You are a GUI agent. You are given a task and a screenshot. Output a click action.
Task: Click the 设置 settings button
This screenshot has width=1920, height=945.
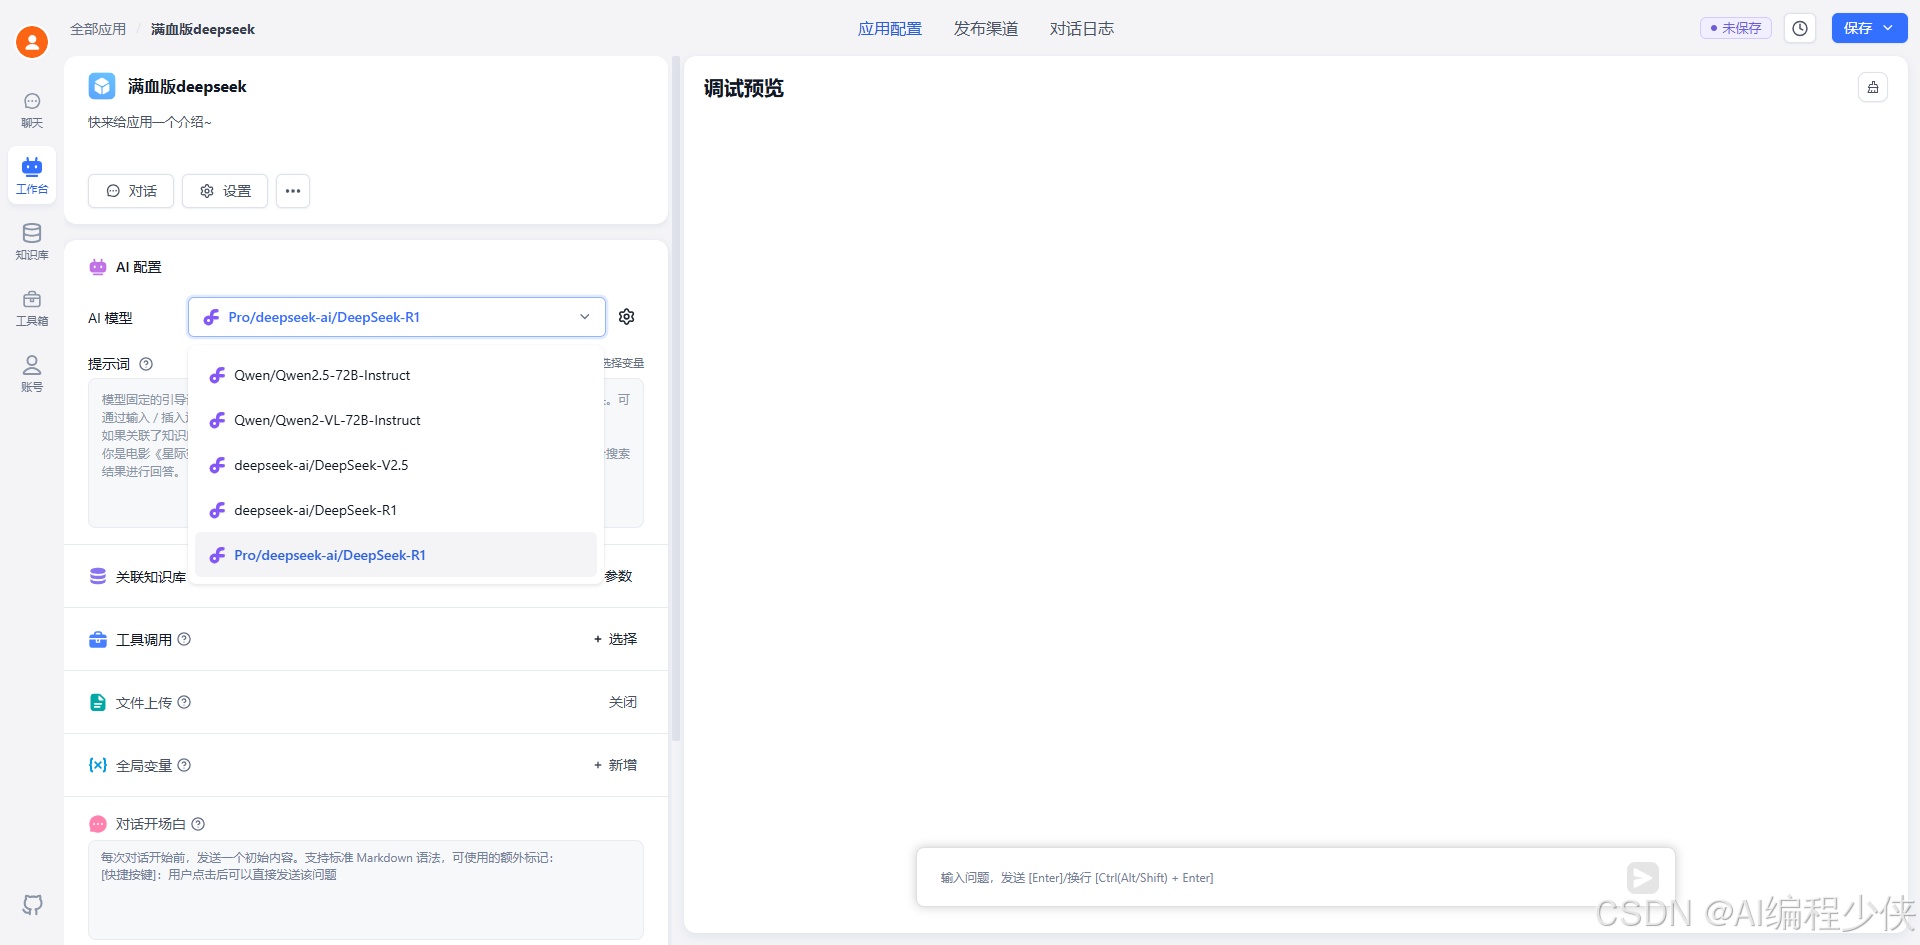pyautogui.click(x=225, y=191)
